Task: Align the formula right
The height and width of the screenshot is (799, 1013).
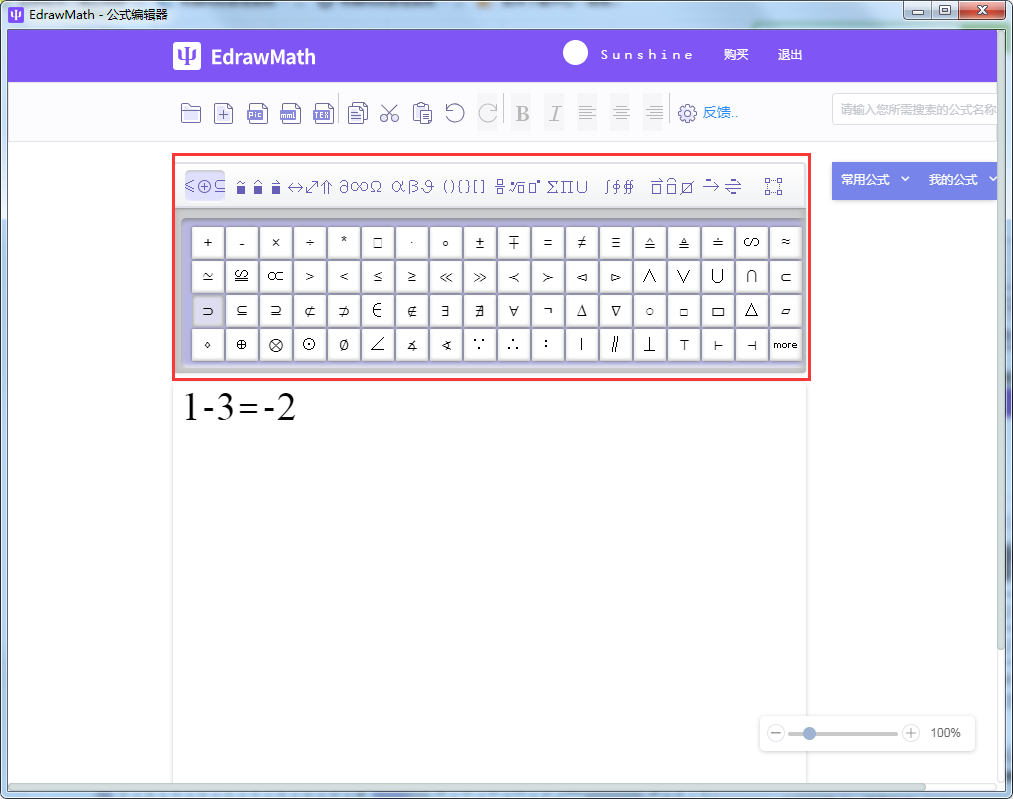Action: 654,113
